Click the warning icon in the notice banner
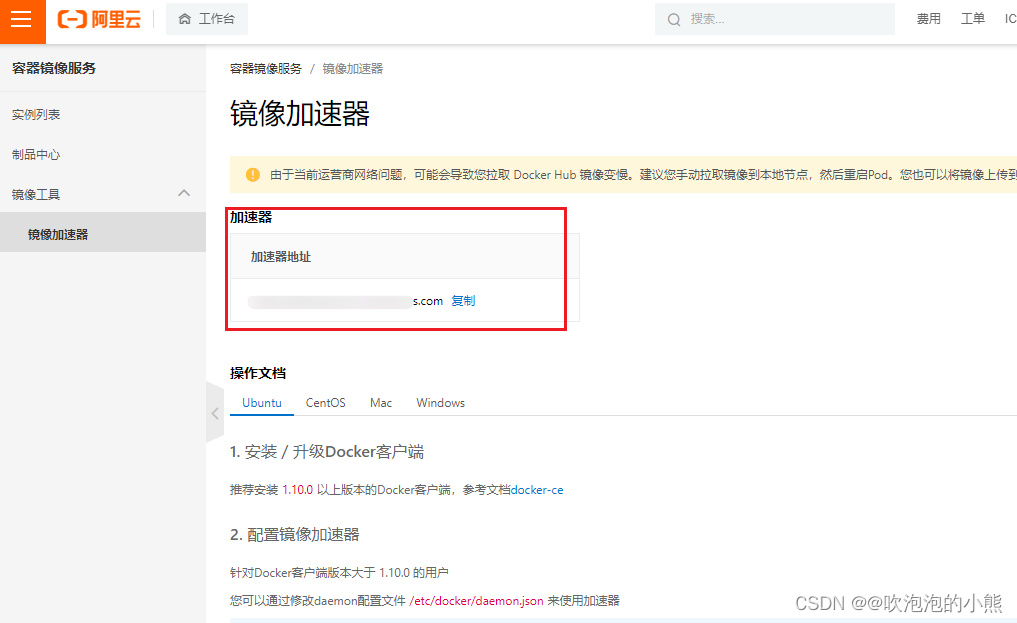 [252, 175]
